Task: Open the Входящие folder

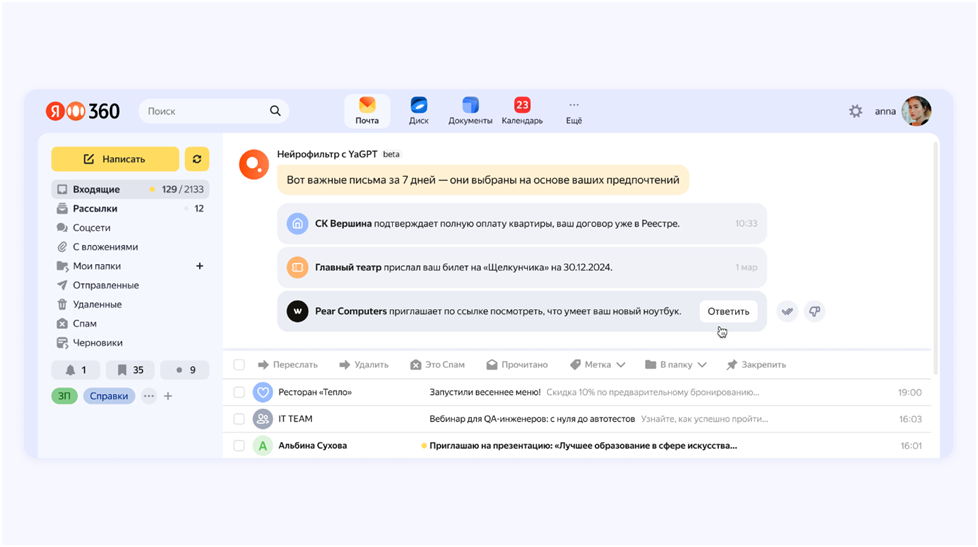Action: tap(130, 189)
